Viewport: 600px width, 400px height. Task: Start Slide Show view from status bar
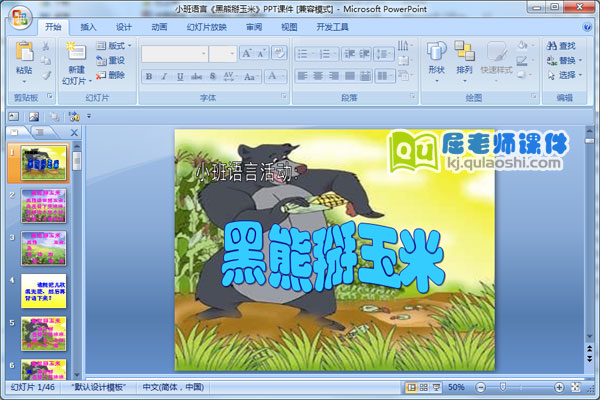tap(436, 387)
